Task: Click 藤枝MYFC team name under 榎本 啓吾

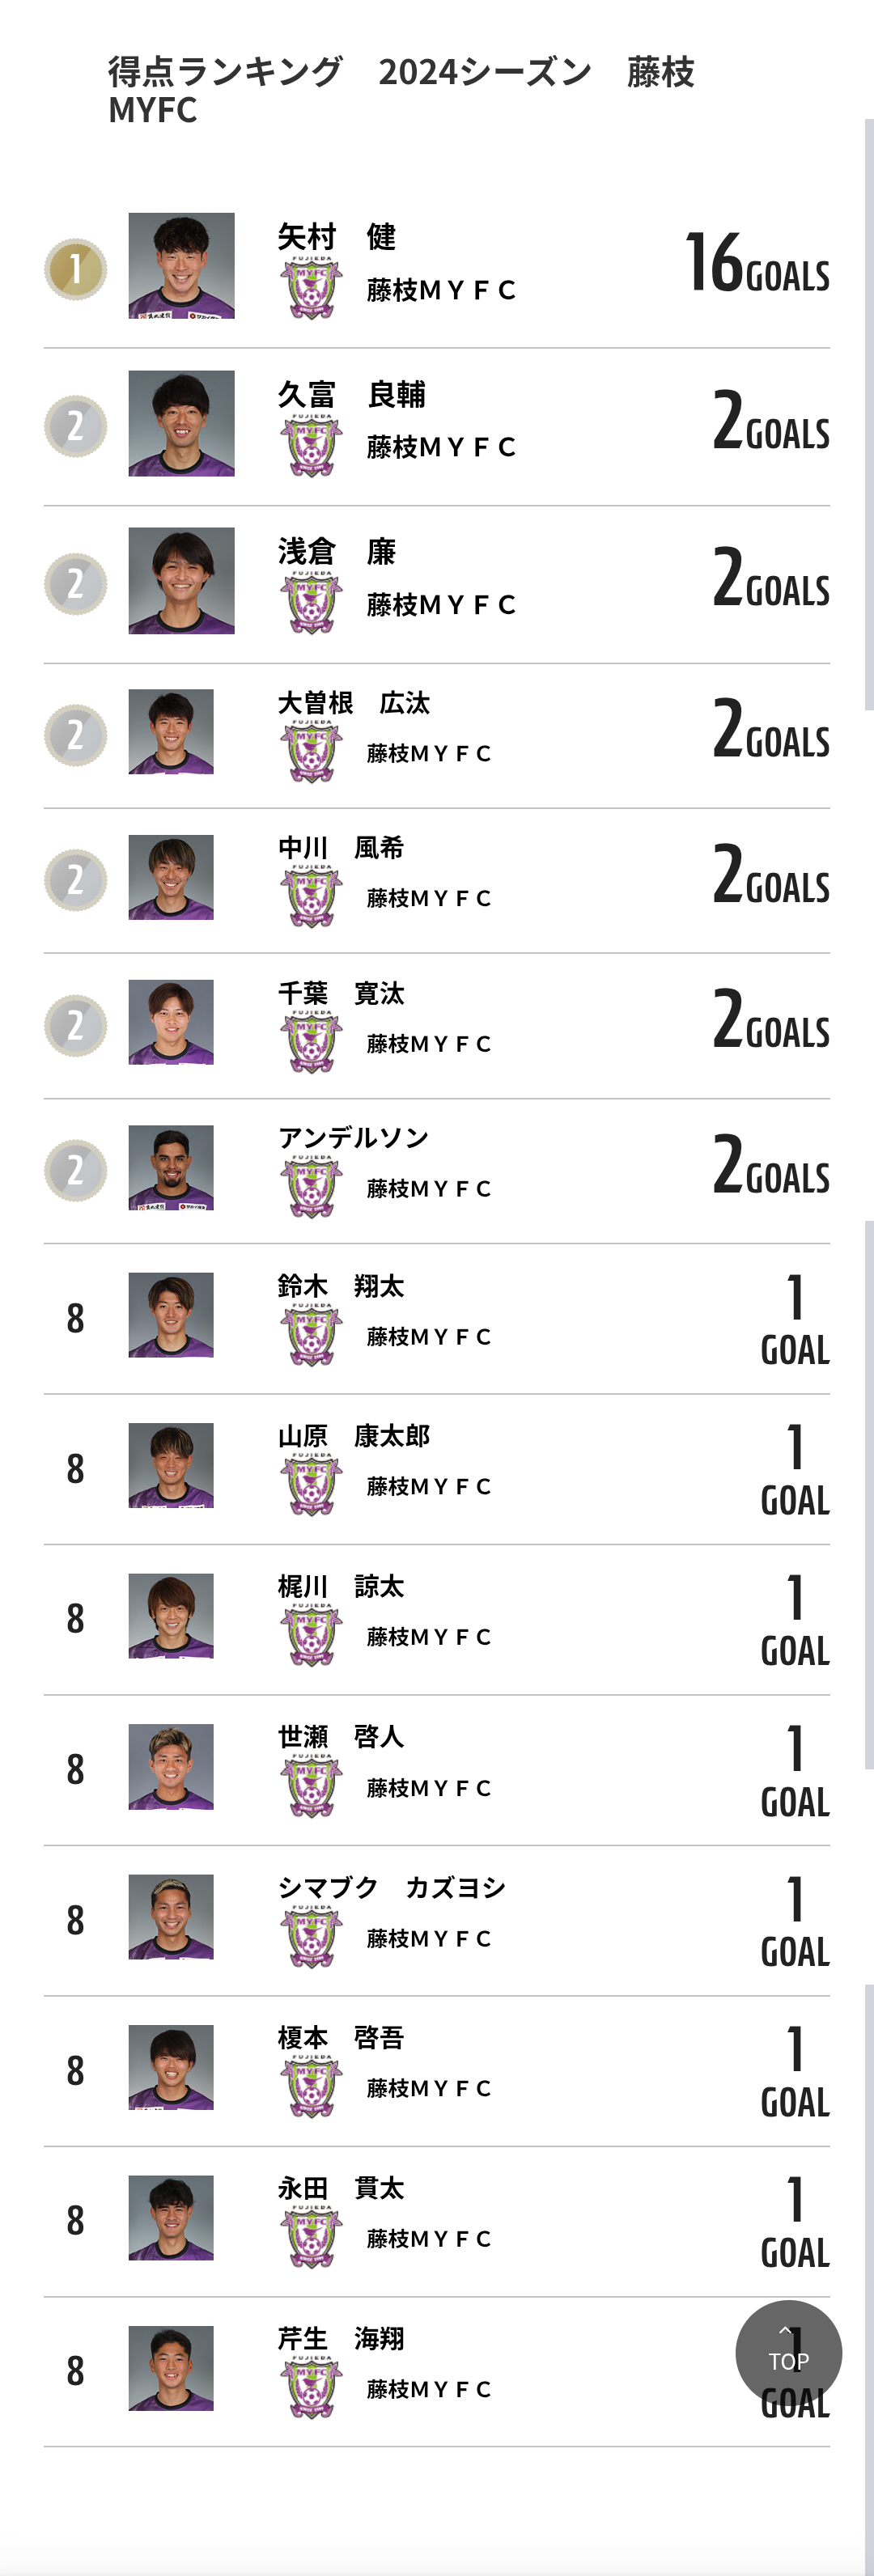Action: tap(428, 2088)
